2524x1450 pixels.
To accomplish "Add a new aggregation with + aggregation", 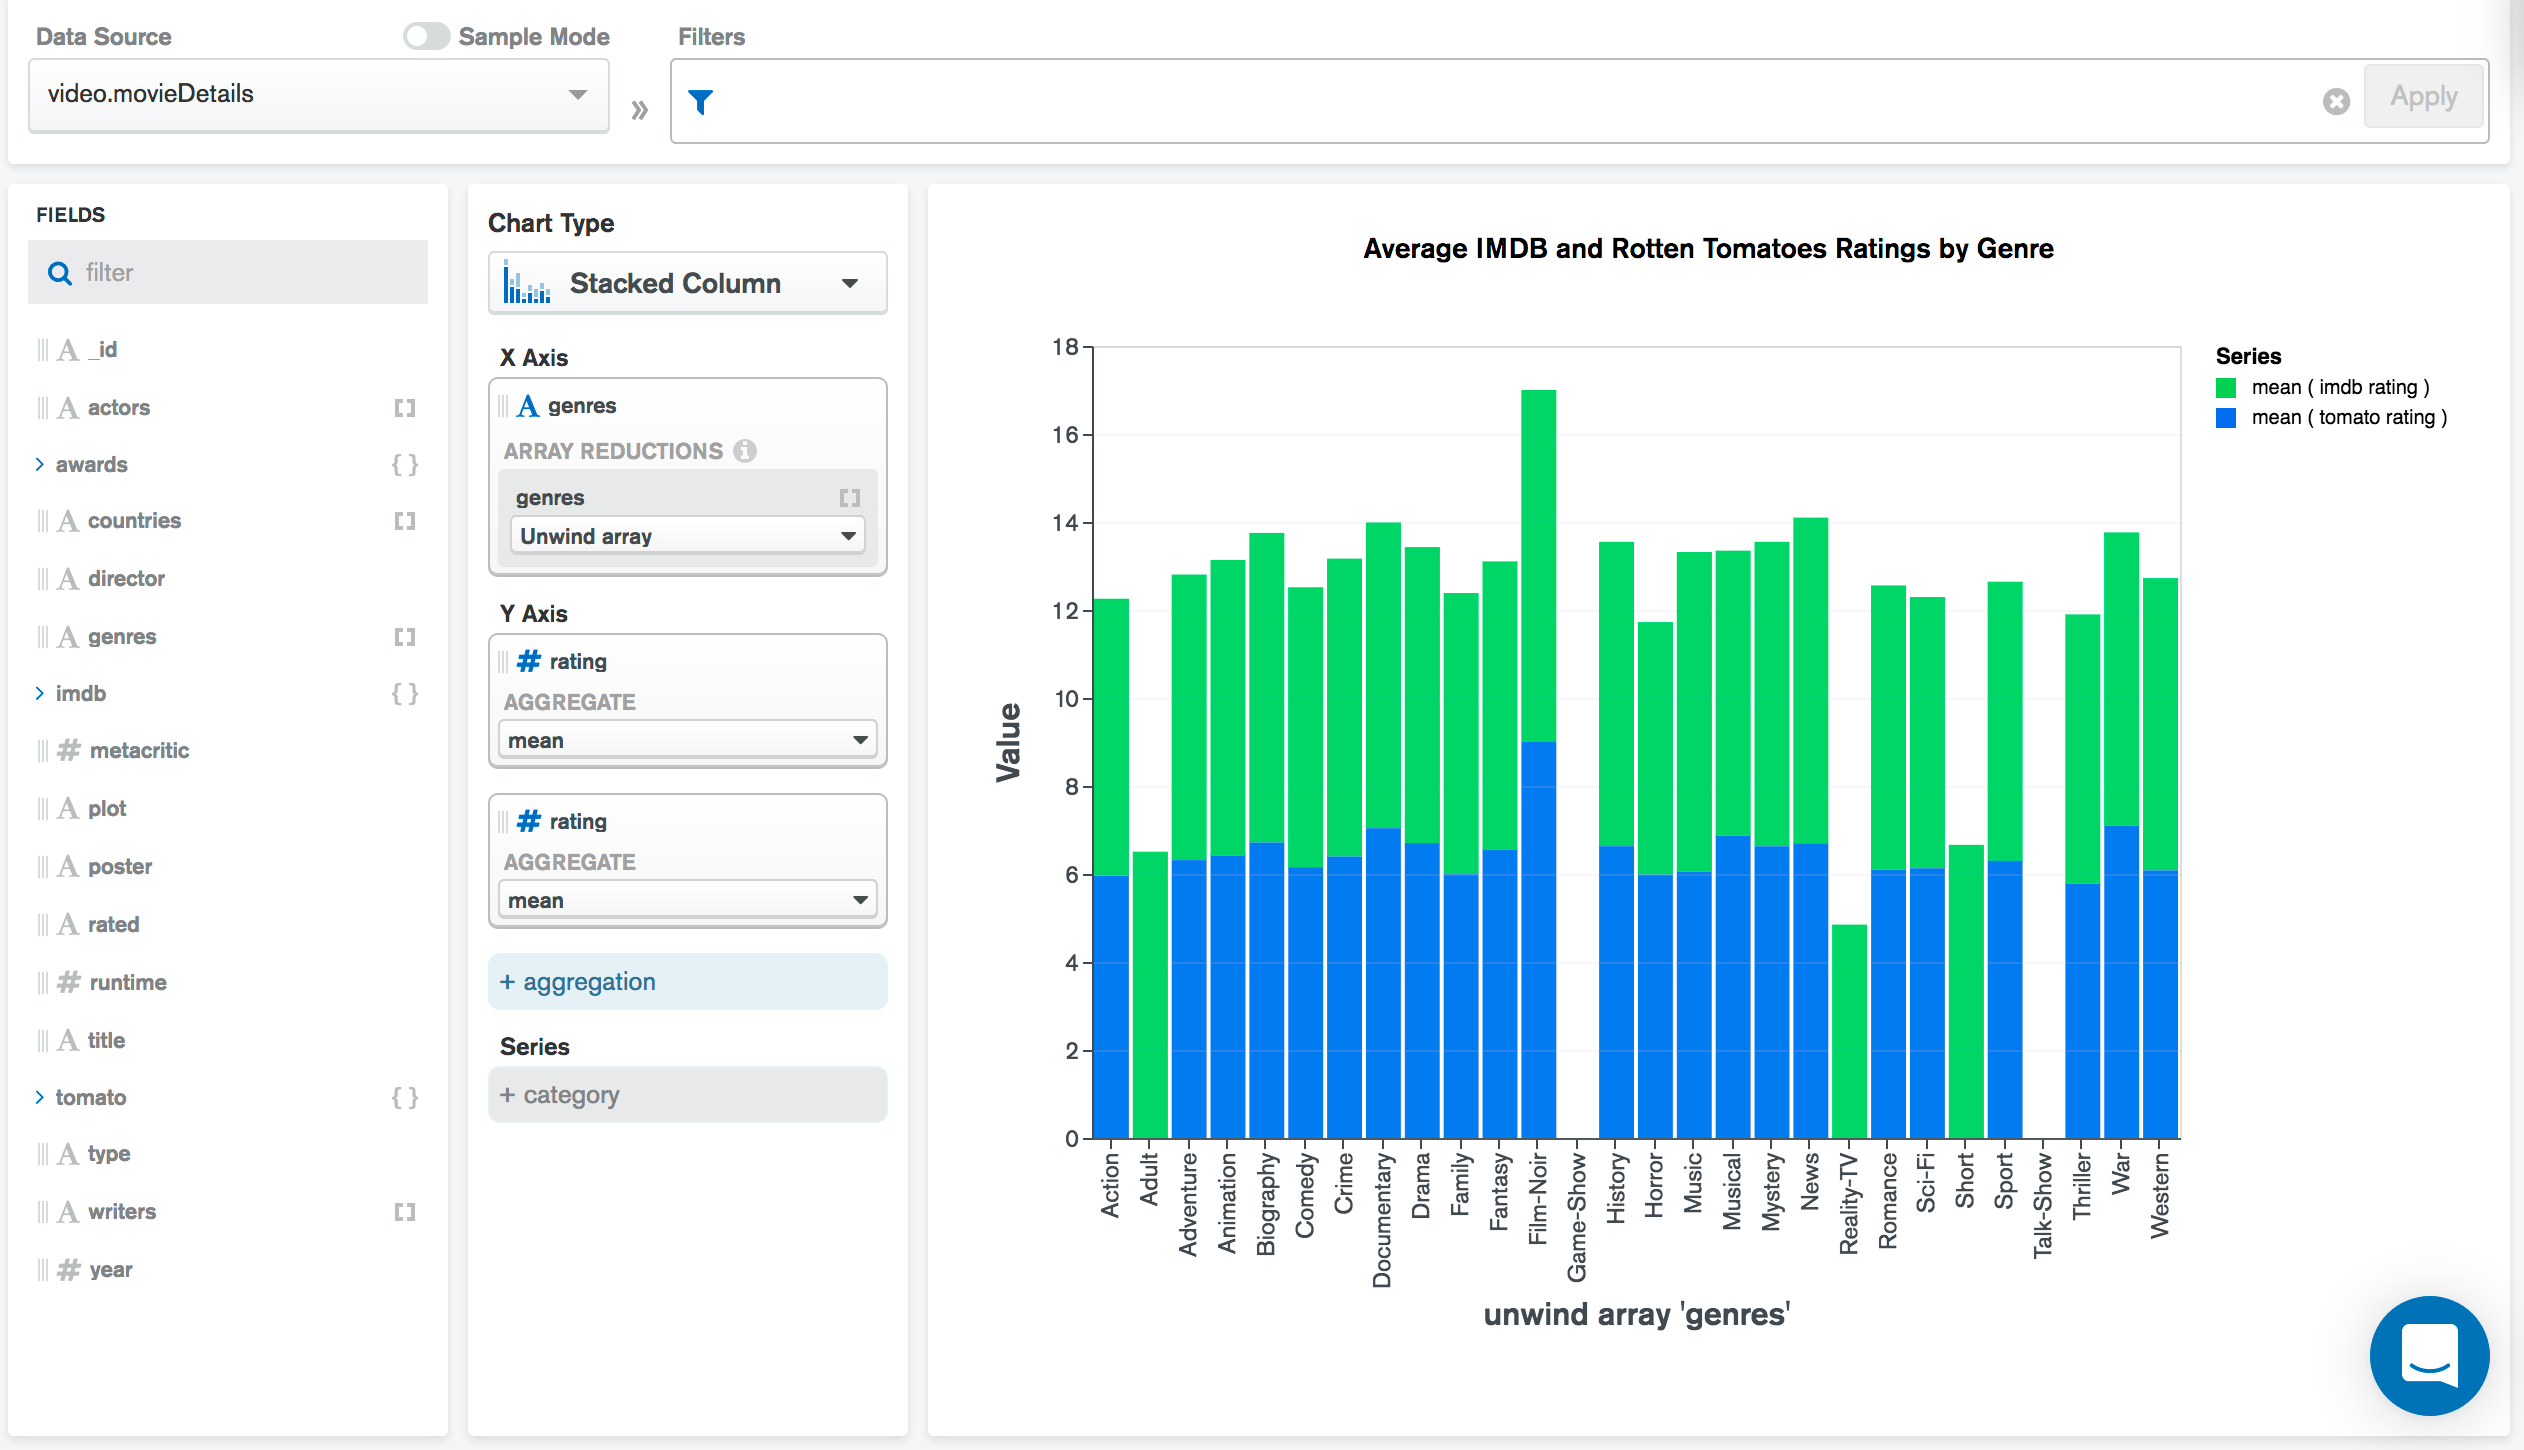I will point(578,981).
